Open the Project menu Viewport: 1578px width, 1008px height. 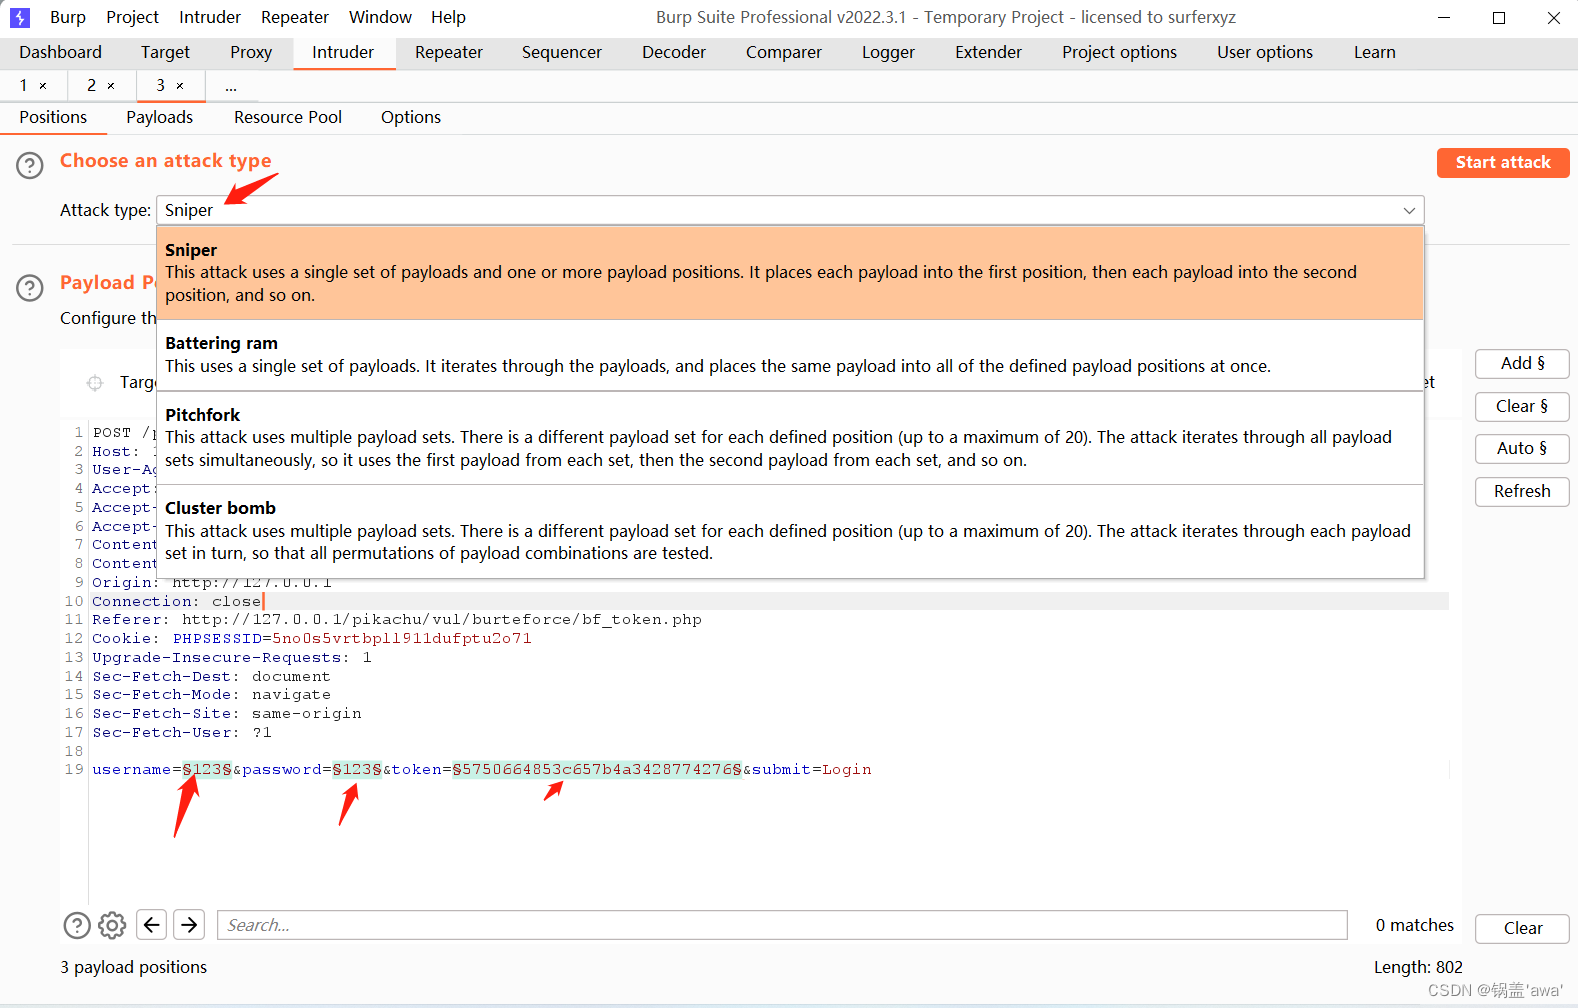point(132,17)
